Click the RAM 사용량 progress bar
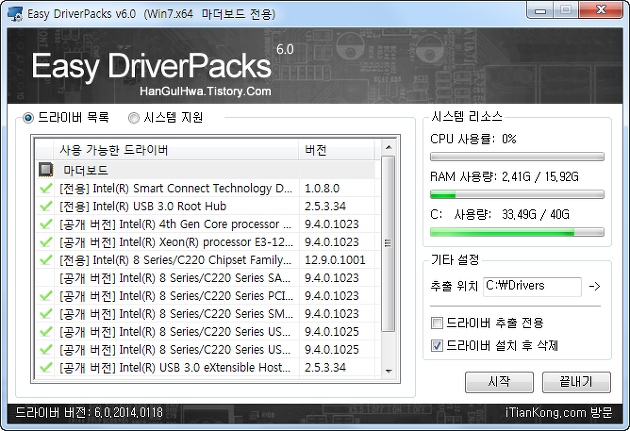Screen dimensions: 630x431 pyautogui.click(x=517, y=194)
